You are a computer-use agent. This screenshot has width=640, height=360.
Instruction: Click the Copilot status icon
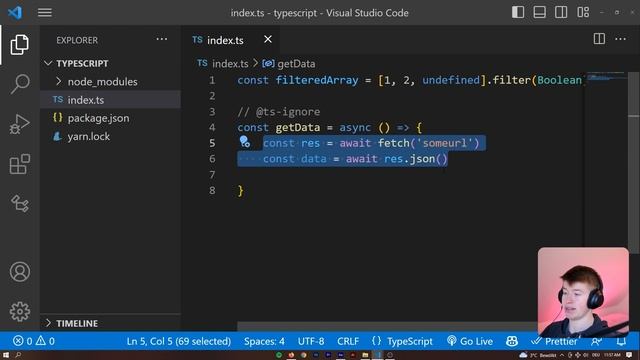[512, 341]
